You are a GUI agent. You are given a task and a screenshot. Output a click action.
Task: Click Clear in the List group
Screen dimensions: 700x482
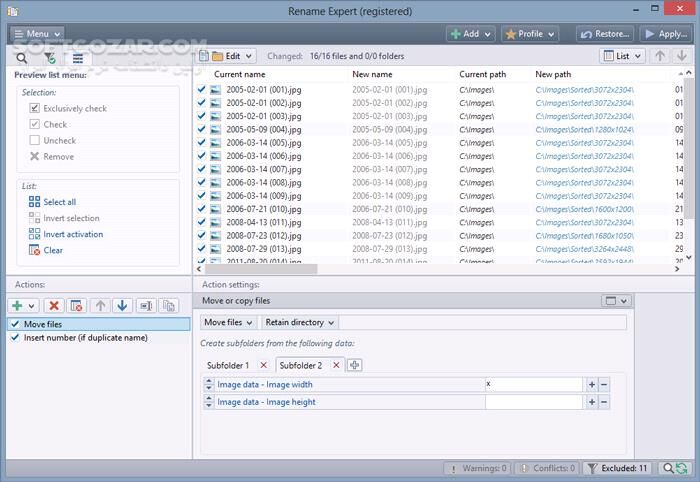(46, 250)
